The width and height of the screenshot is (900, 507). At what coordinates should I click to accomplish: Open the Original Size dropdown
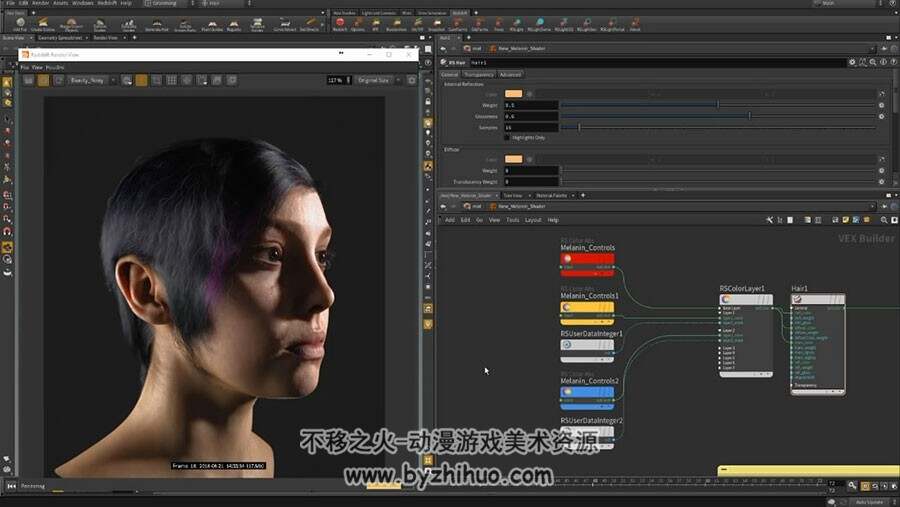pyautogui.click(x=378, y=80)
